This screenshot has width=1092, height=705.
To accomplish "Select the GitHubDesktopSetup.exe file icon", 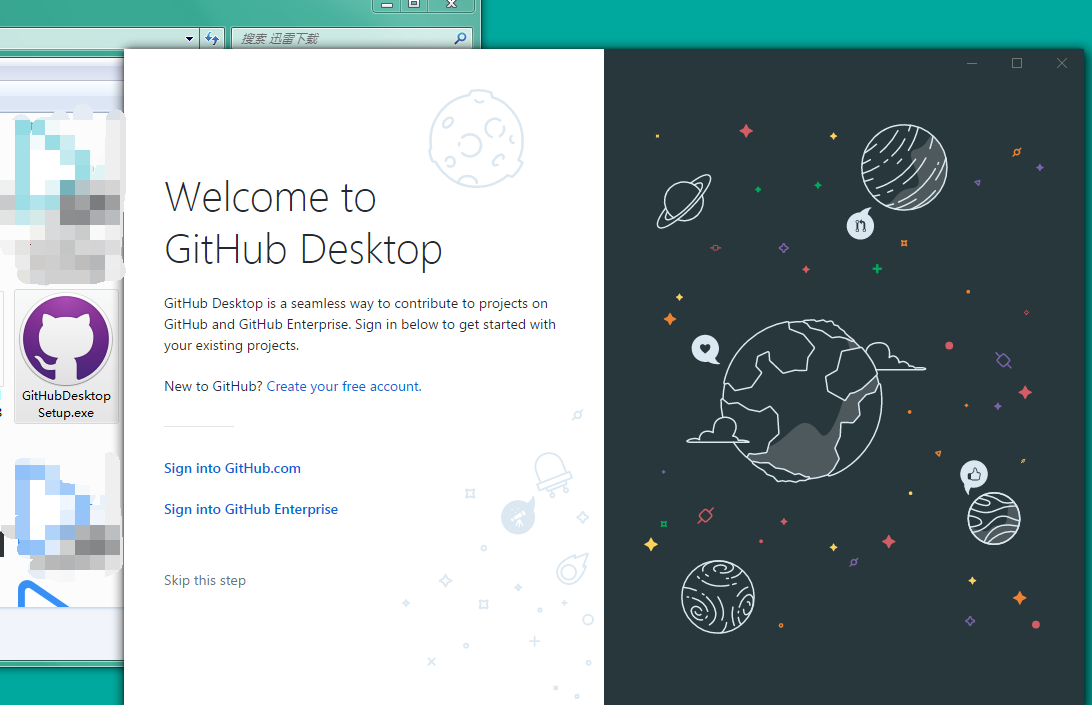I will [x=66, y=357].
